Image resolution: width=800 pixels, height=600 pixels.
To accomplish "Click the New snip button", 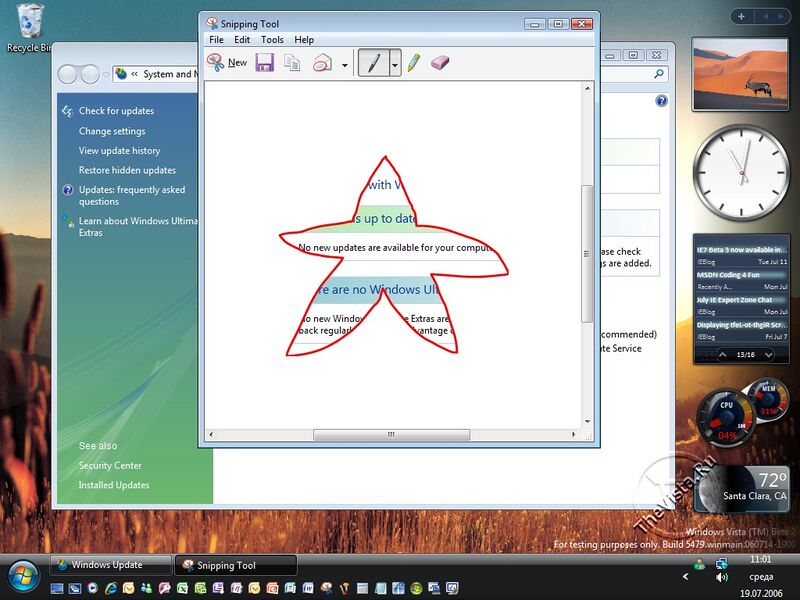I will [227, 63].
